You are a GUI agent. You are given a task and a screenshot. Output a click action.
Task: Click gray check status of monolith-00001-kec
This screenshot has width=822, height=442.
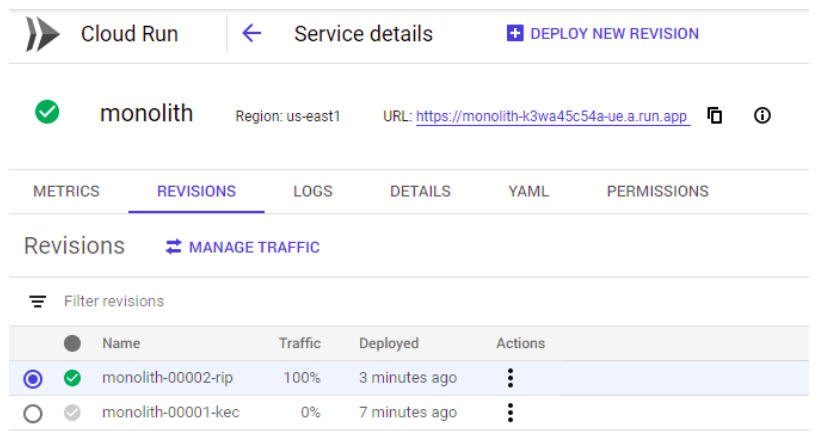tap(72, 413)
